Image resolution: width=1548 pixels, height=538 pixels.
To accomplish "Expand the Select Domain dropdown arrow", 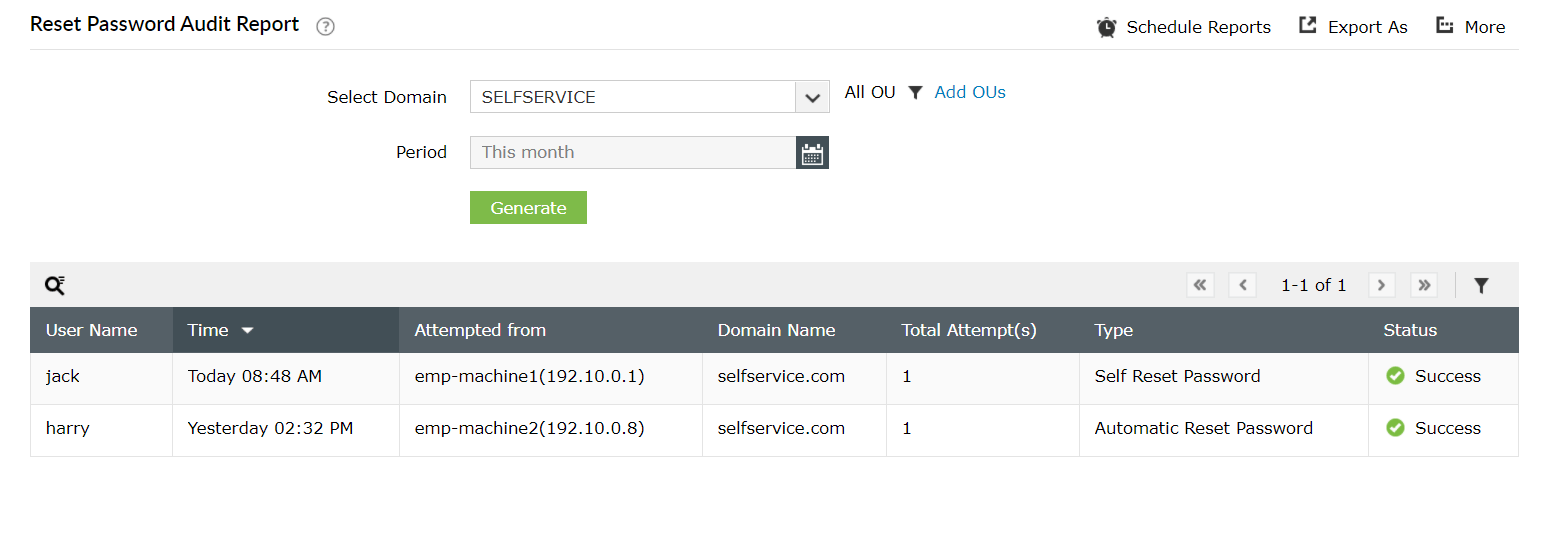I will [x=812, y=97].
